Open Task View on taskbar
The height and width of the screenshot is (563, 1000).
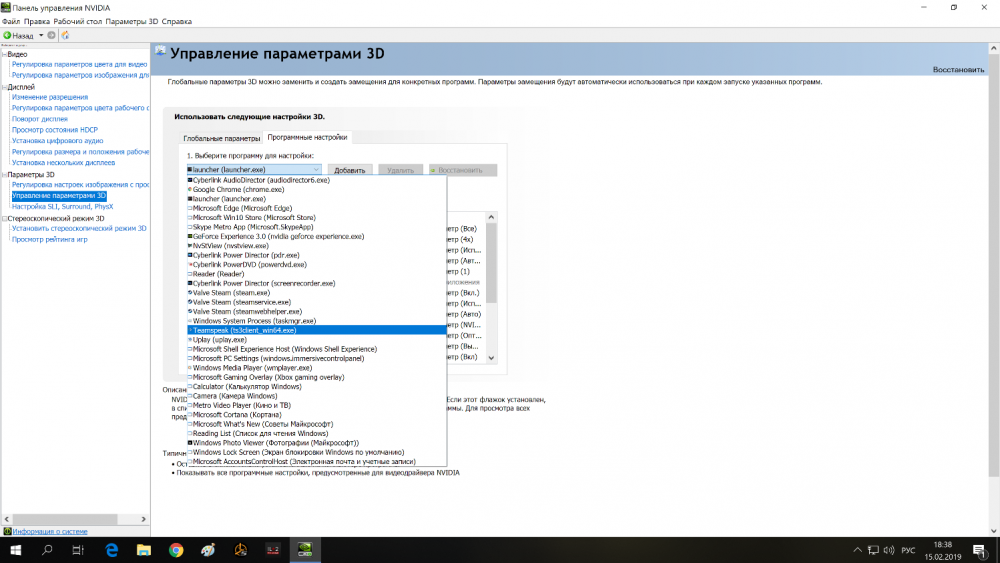click(78, 550)
